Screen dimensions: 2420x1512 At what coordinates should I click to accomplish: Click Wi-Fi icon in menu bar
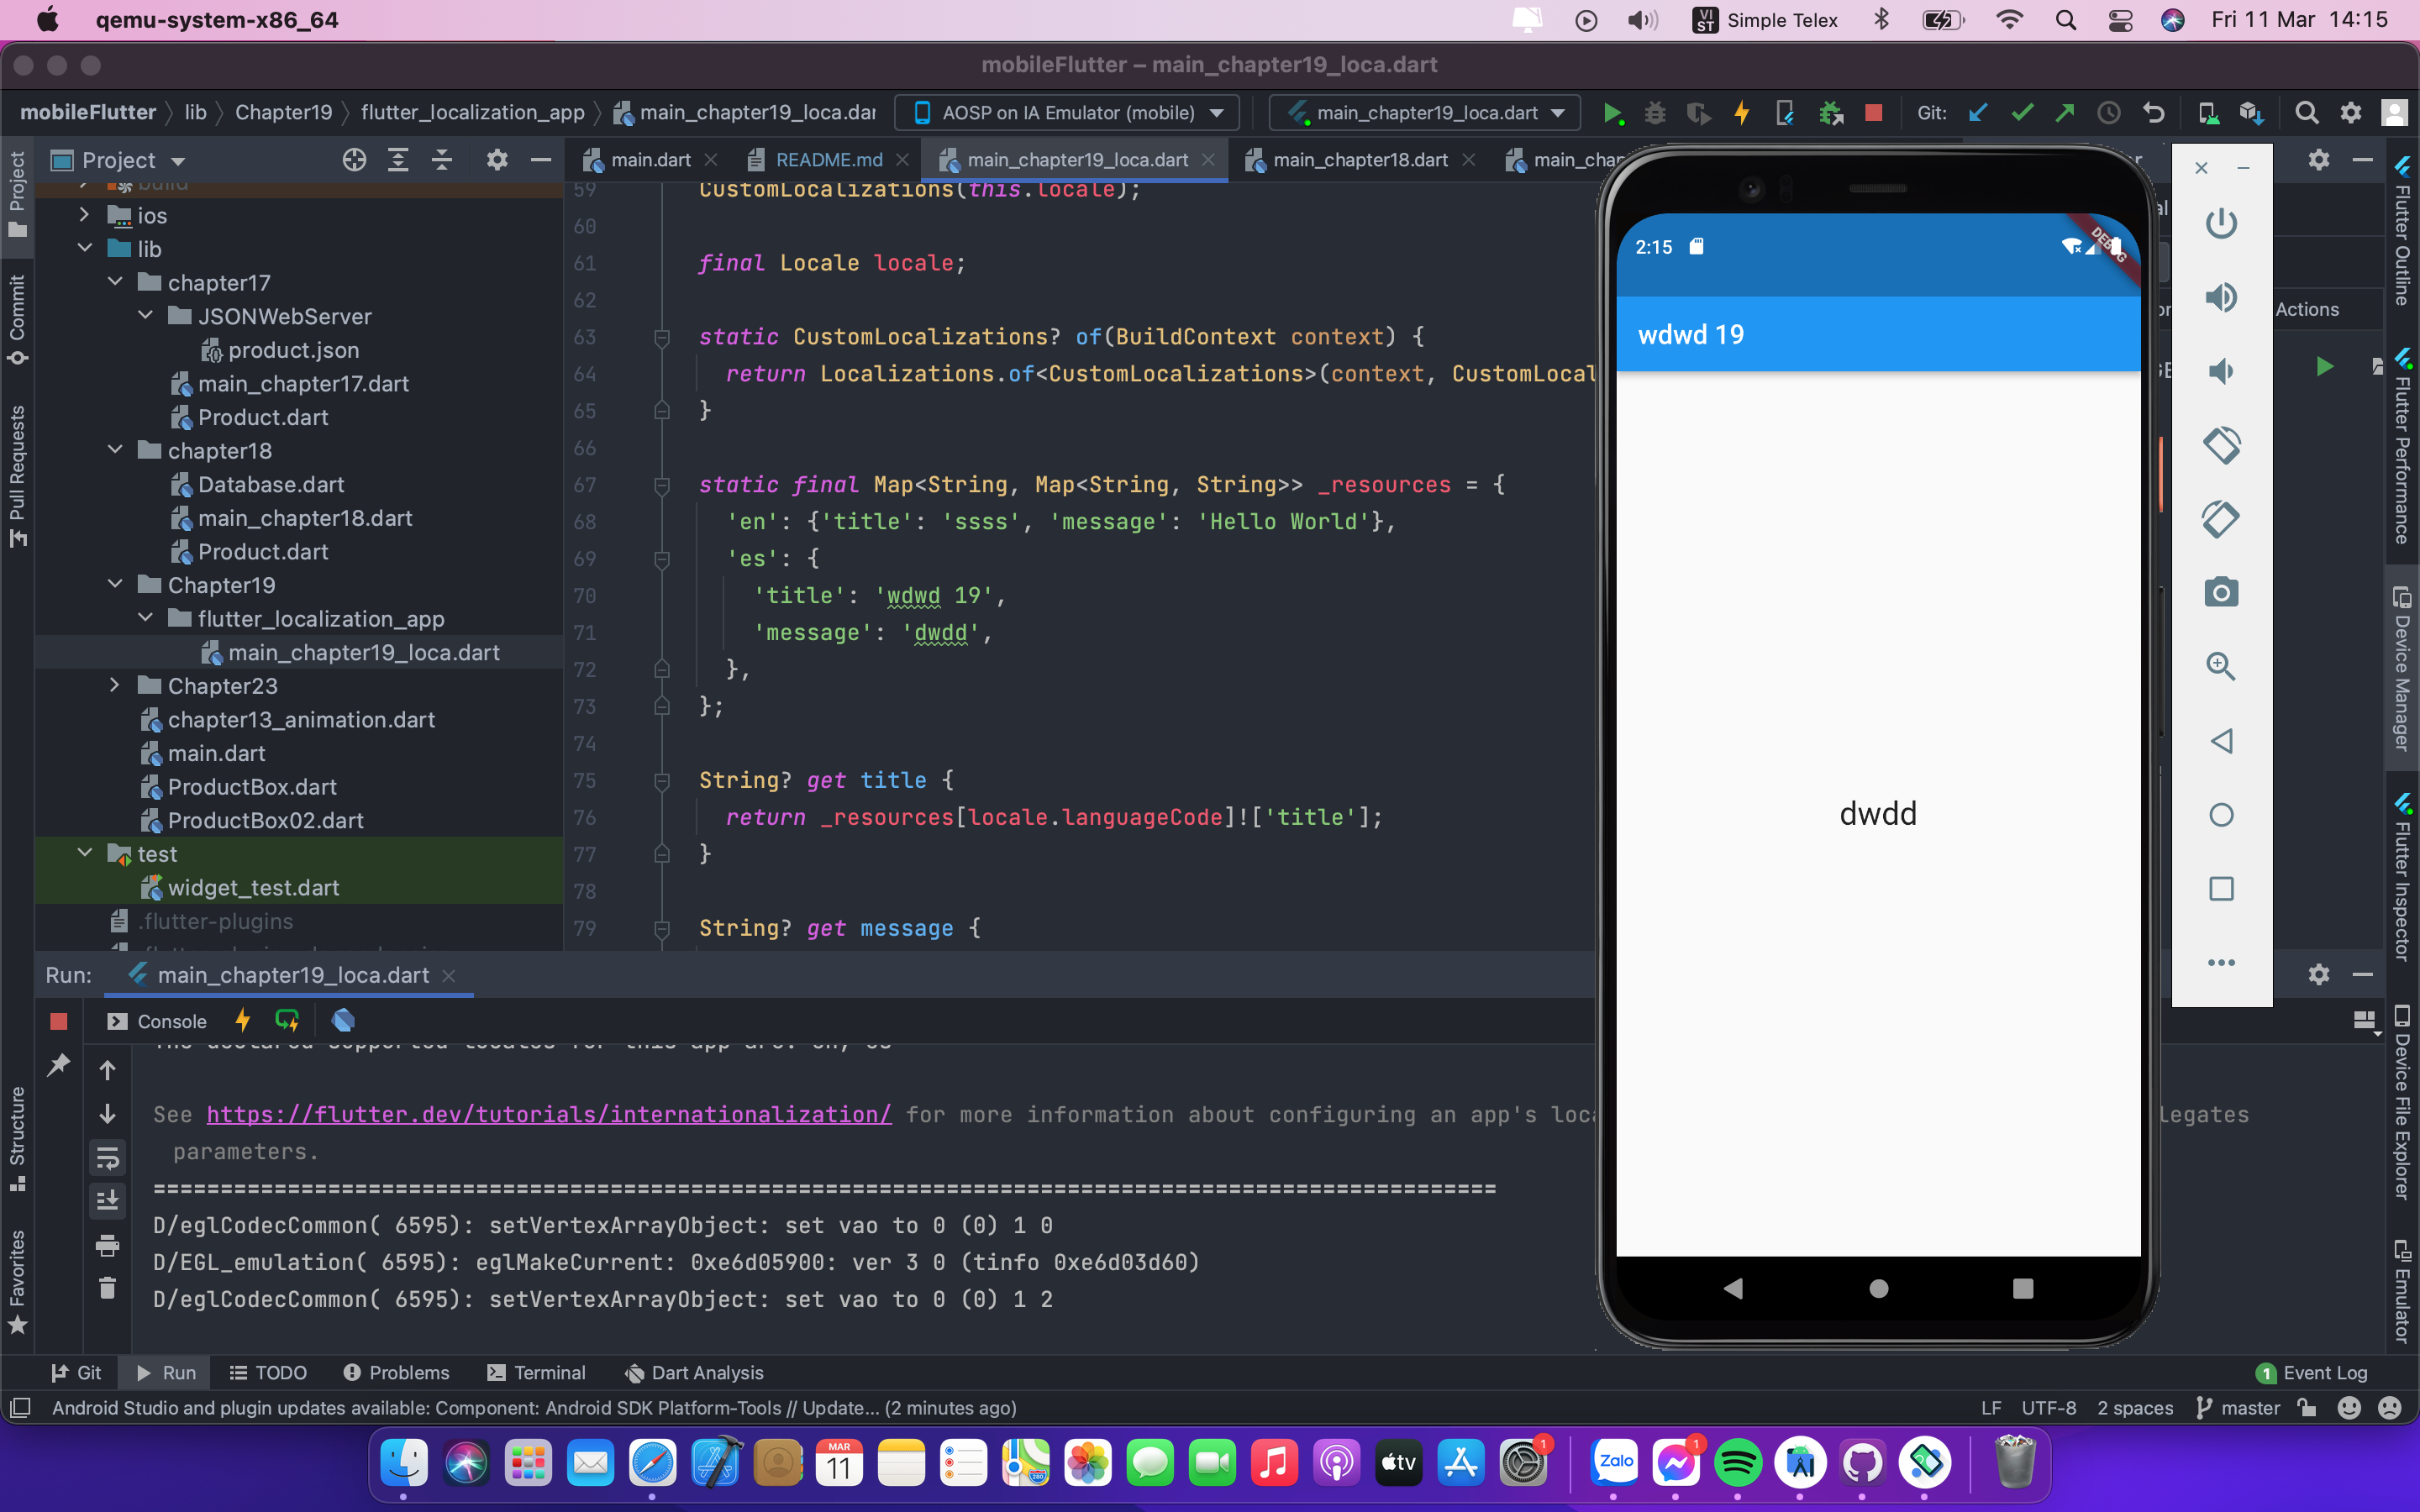coord(2008,20)
